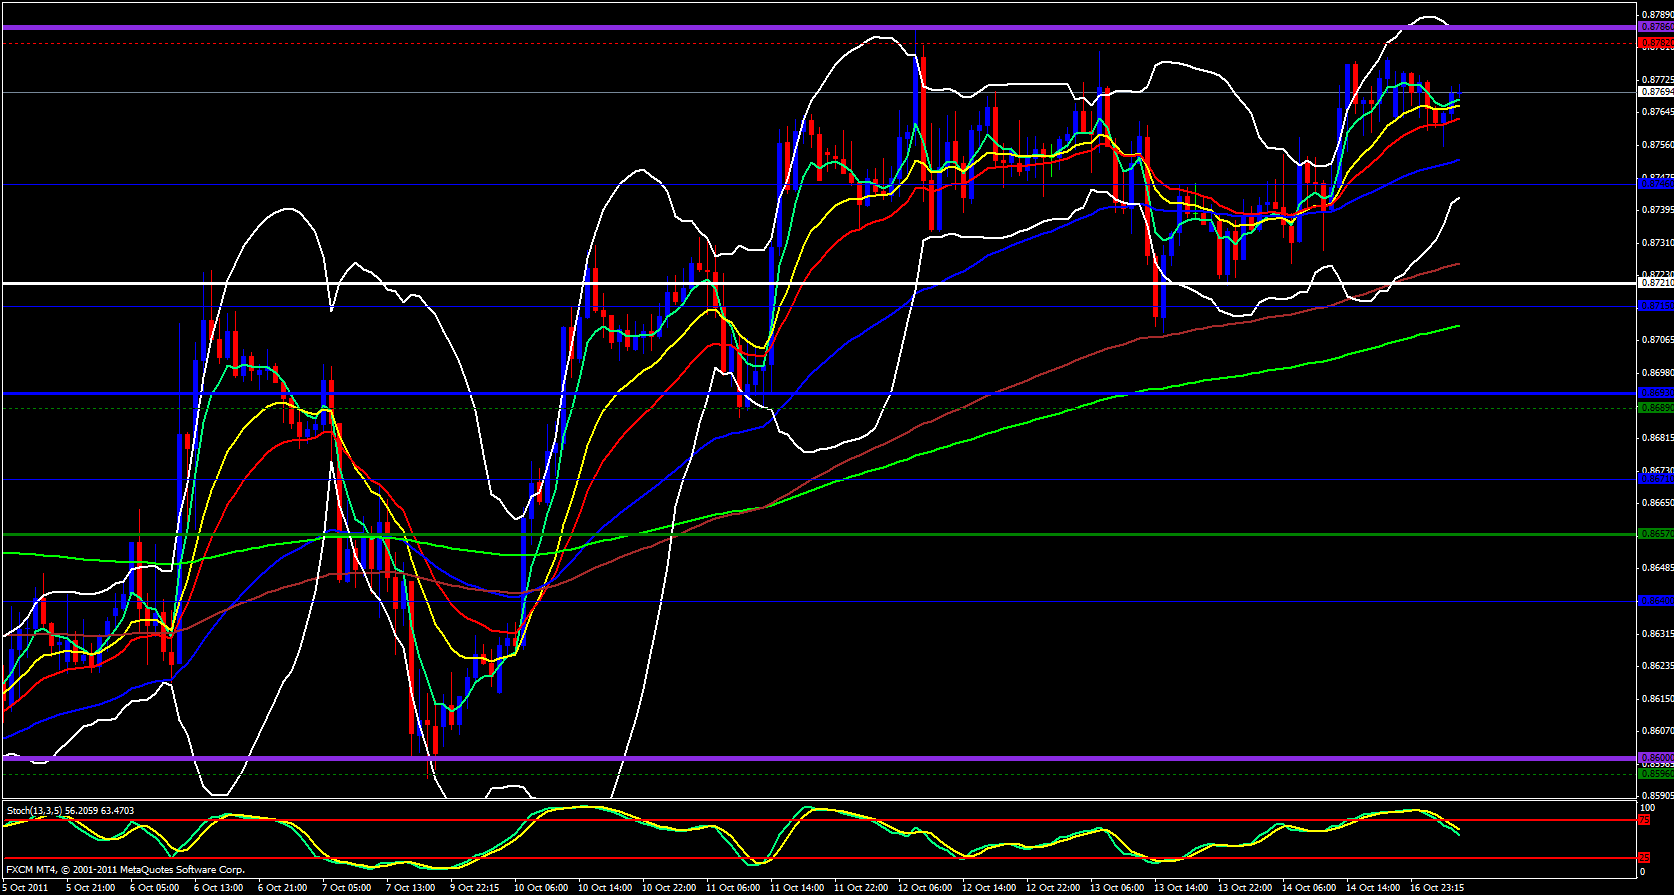The image size is (1674, 895).
Task: Click the purple 0.86000 support level label
Action: coord(1656,758)
